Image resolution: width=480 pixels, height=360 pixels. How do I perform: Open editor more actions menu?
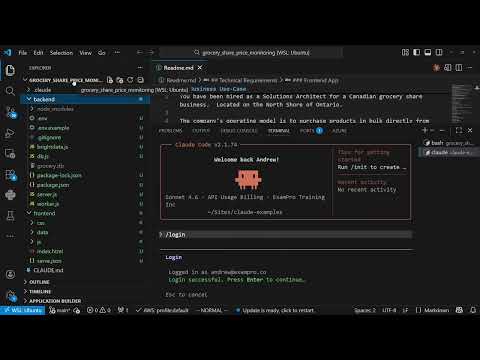click(470, 68)
